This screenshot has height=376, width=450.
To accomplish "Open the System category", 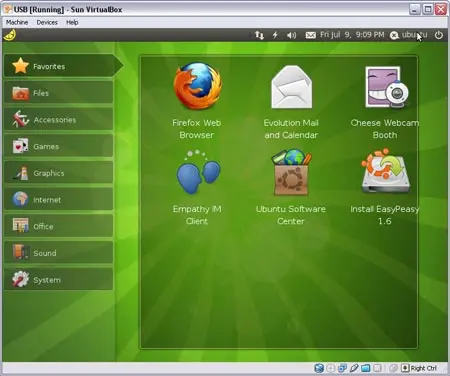I will coord(59,279).
